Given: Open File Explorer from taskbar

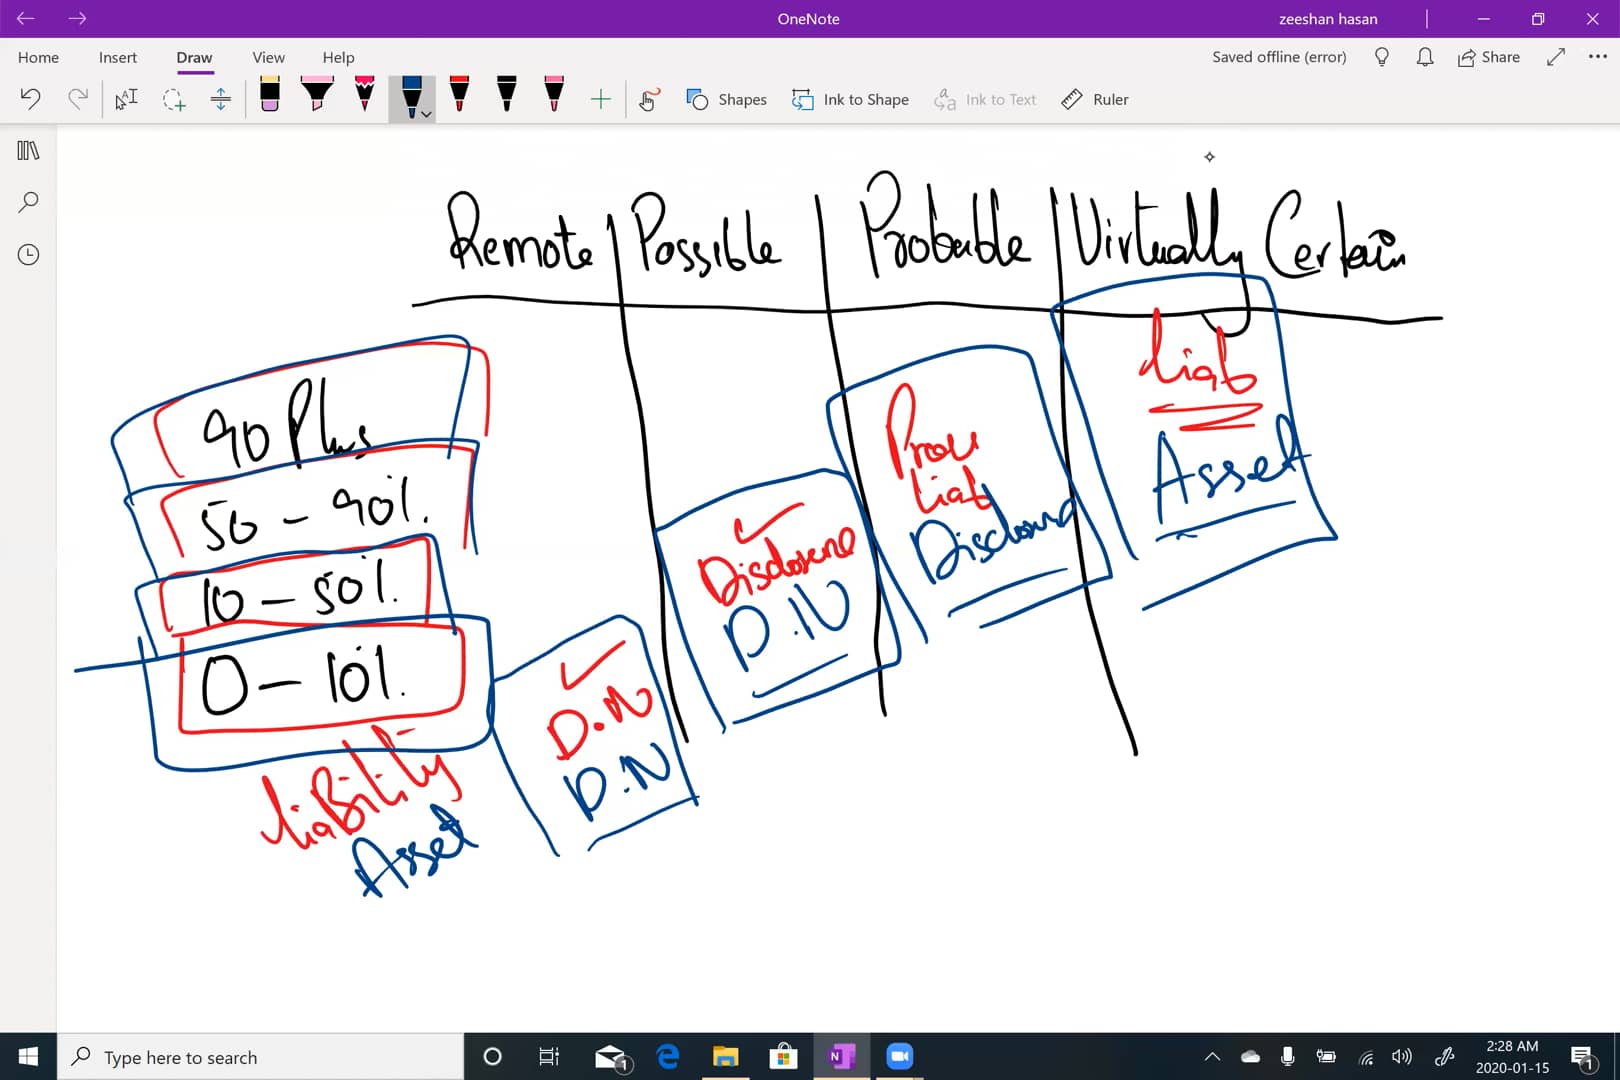Looking at the screenshot, I should [725, 1057].
